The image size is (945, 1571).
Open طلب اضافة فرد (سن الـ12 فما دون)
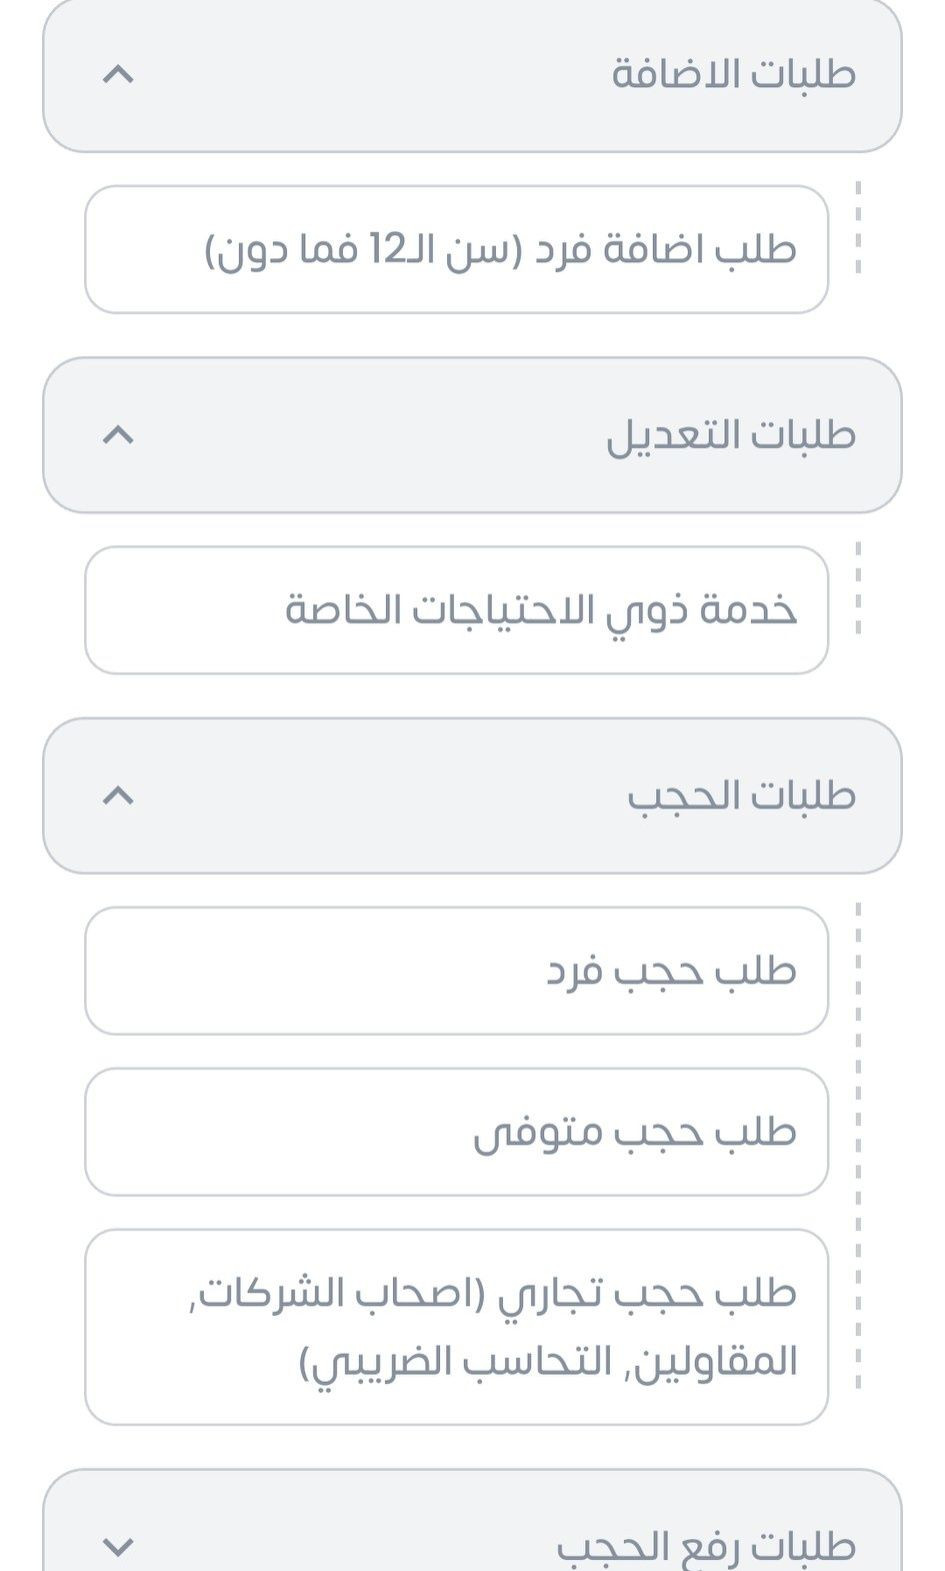coord(457,249)
